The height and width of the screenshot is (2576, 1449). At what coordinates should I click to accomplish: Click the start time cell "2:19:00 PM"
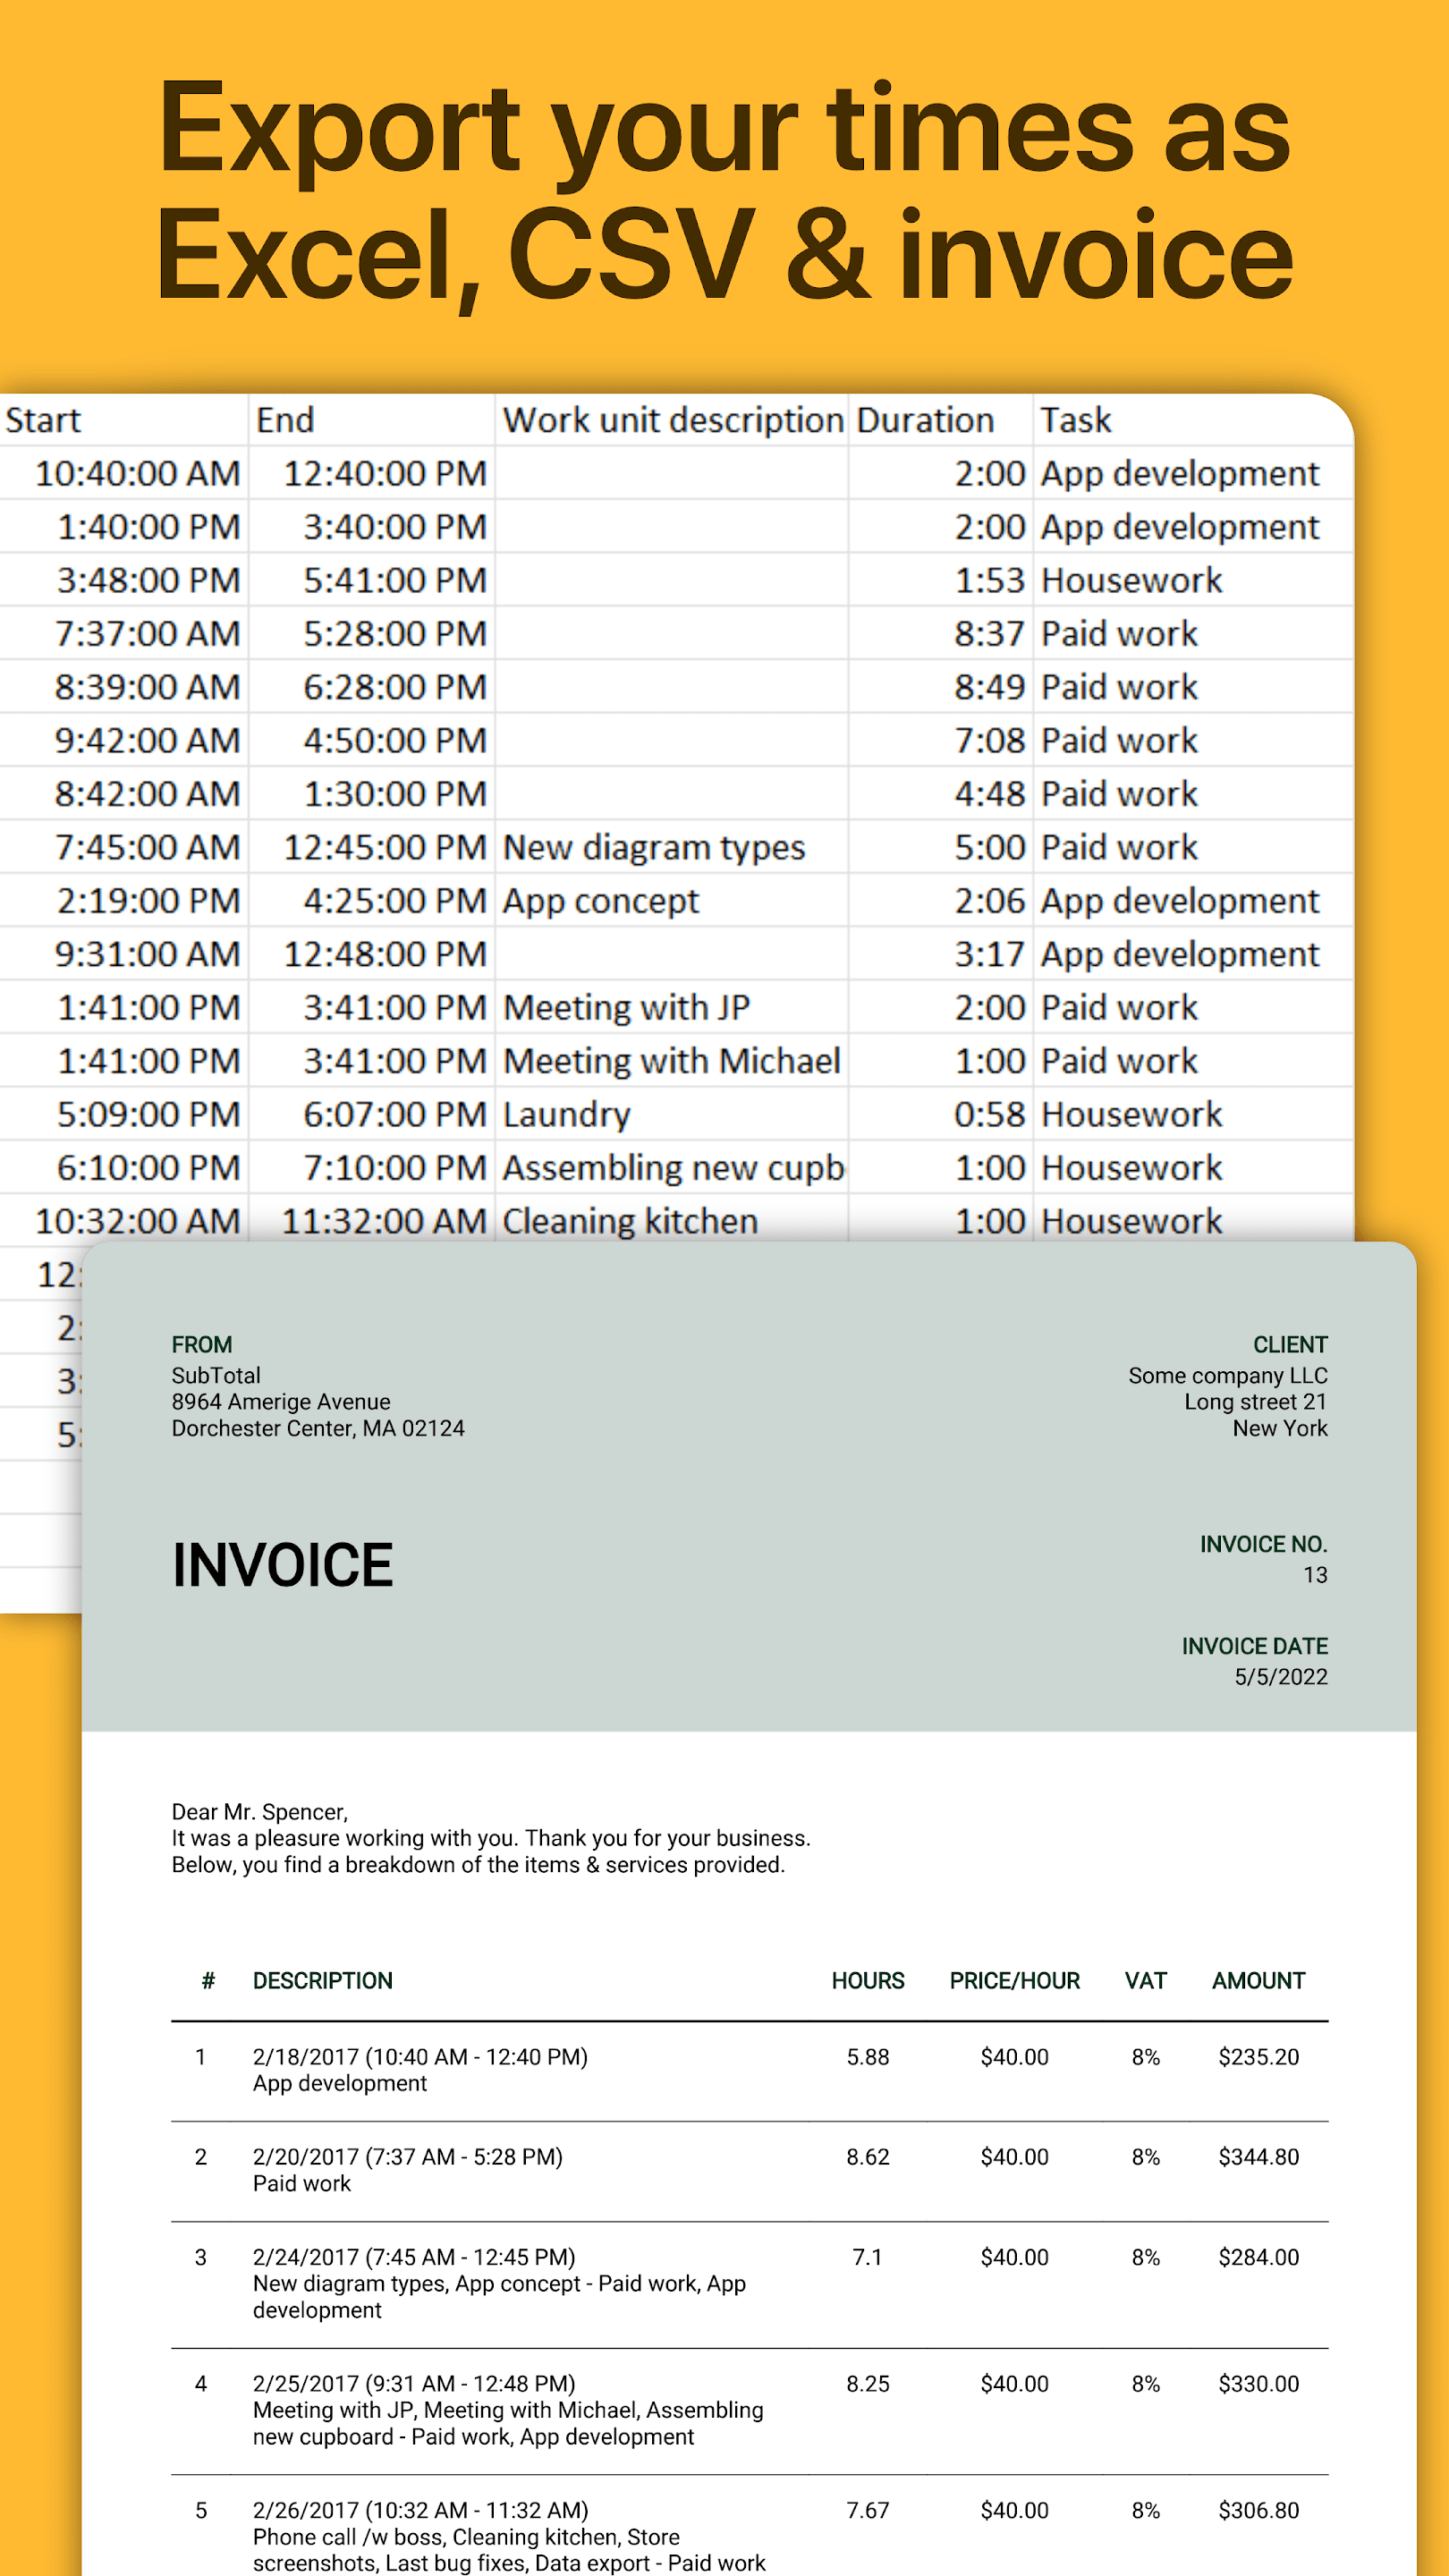(149, 901)
